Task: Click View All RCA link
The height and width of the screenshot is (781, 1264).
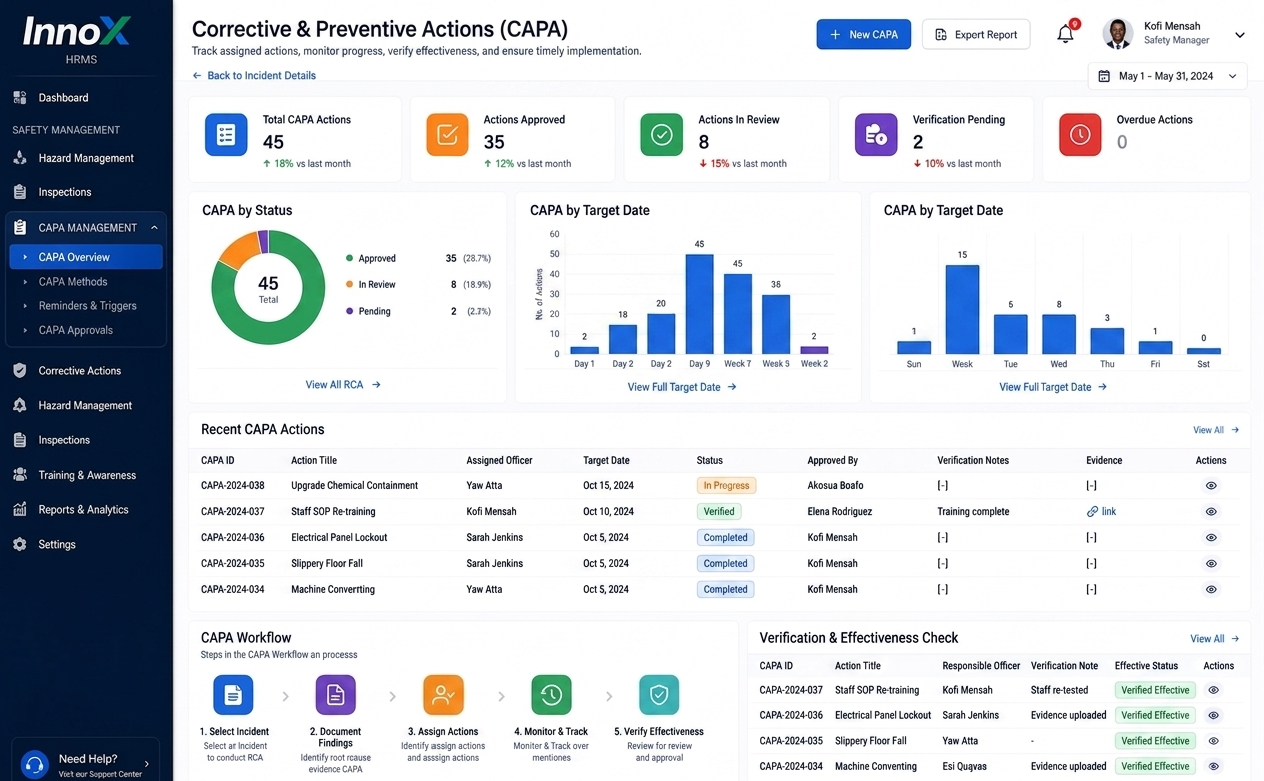Action: (343, 384)
